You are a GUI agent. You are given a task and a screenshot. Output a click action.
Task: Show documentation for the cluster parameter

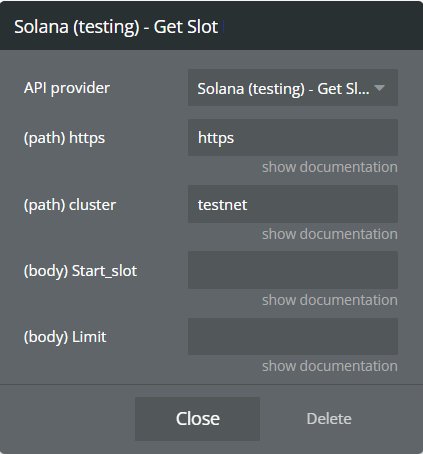pos(330,234)
